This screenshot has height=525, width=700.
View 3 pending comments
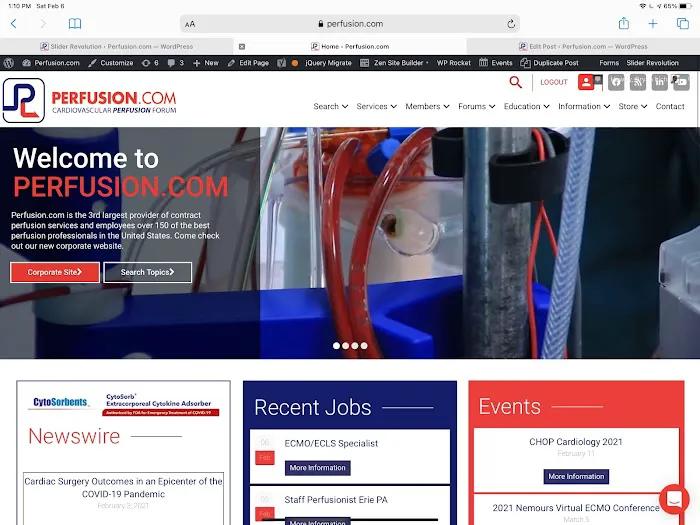tap(175, 63)
